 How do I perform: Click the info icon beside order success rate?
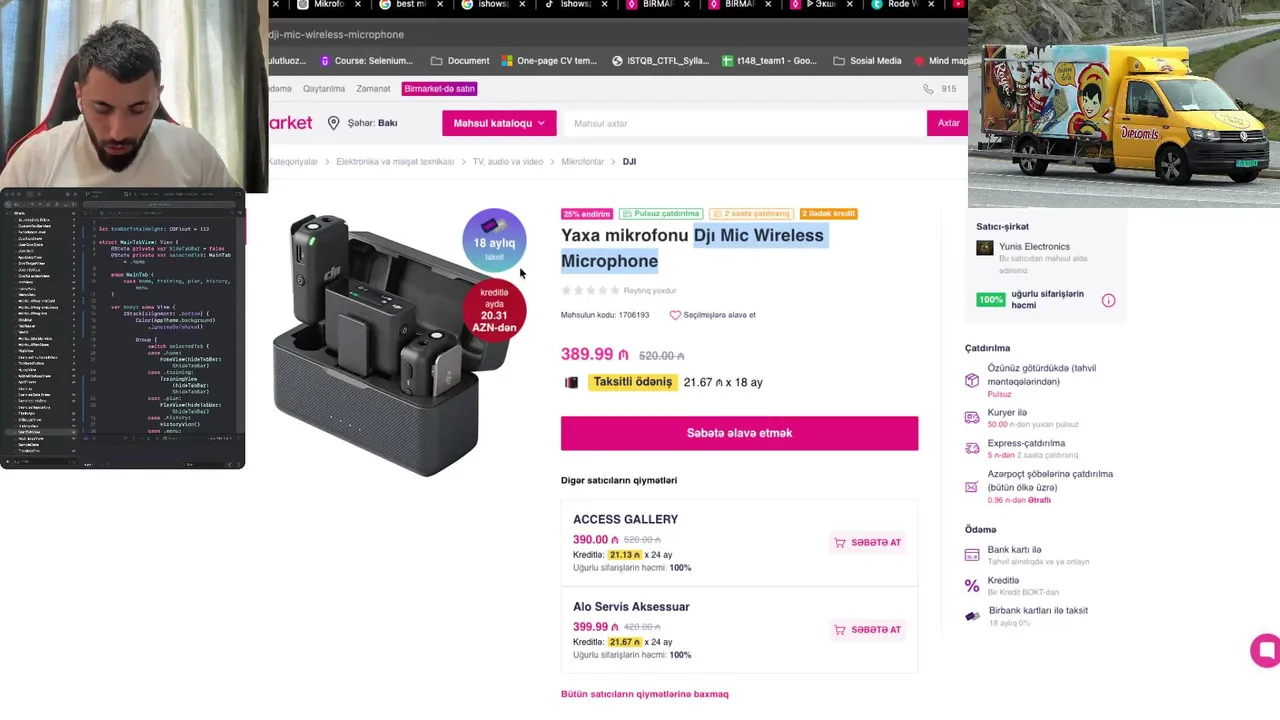click(1108, 300)
